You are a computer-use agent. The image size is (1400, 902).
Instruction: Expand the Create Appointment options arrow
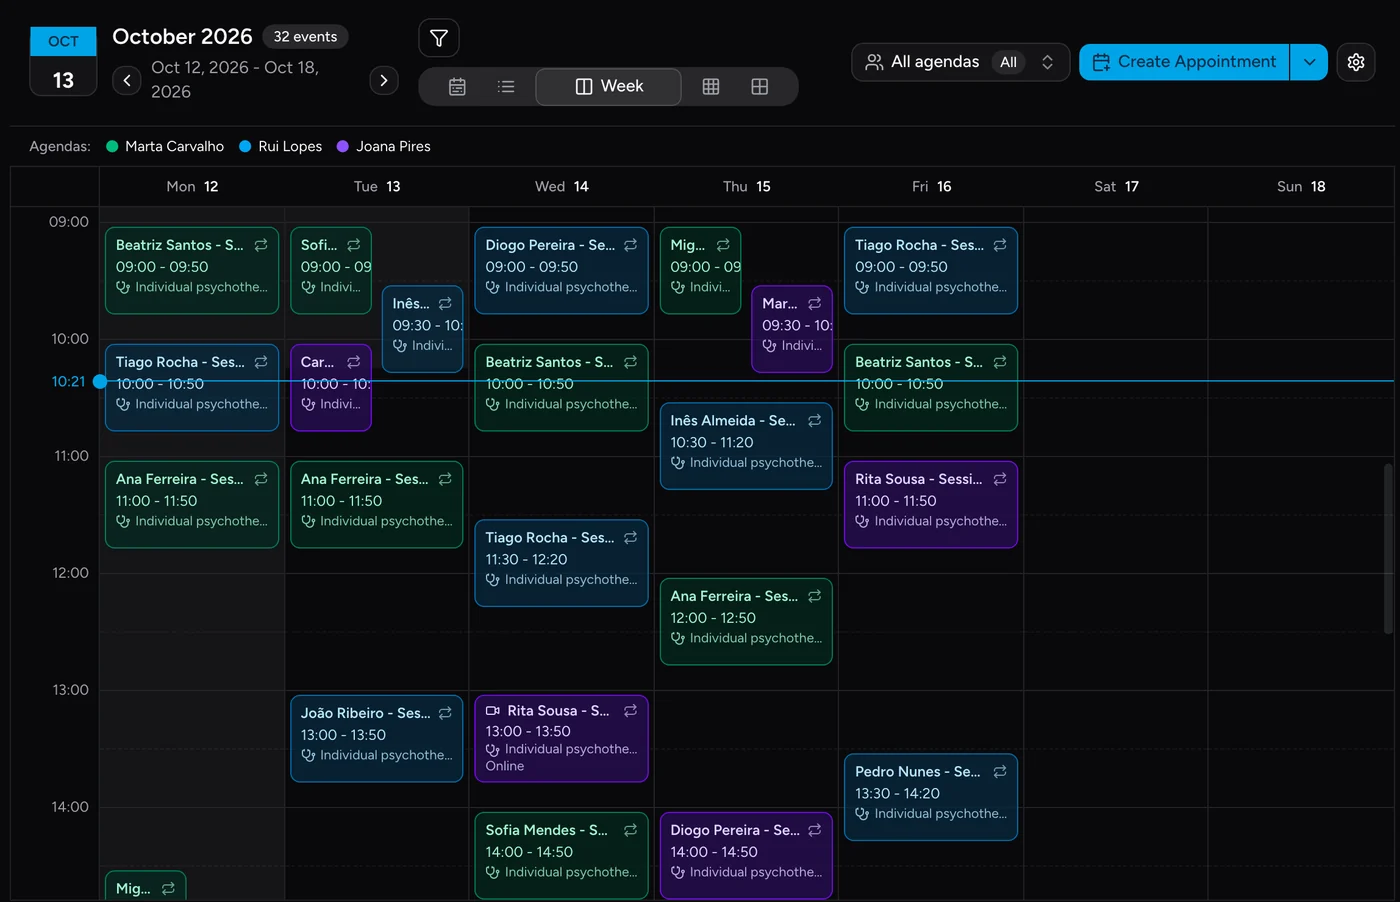click(1309, 62)
